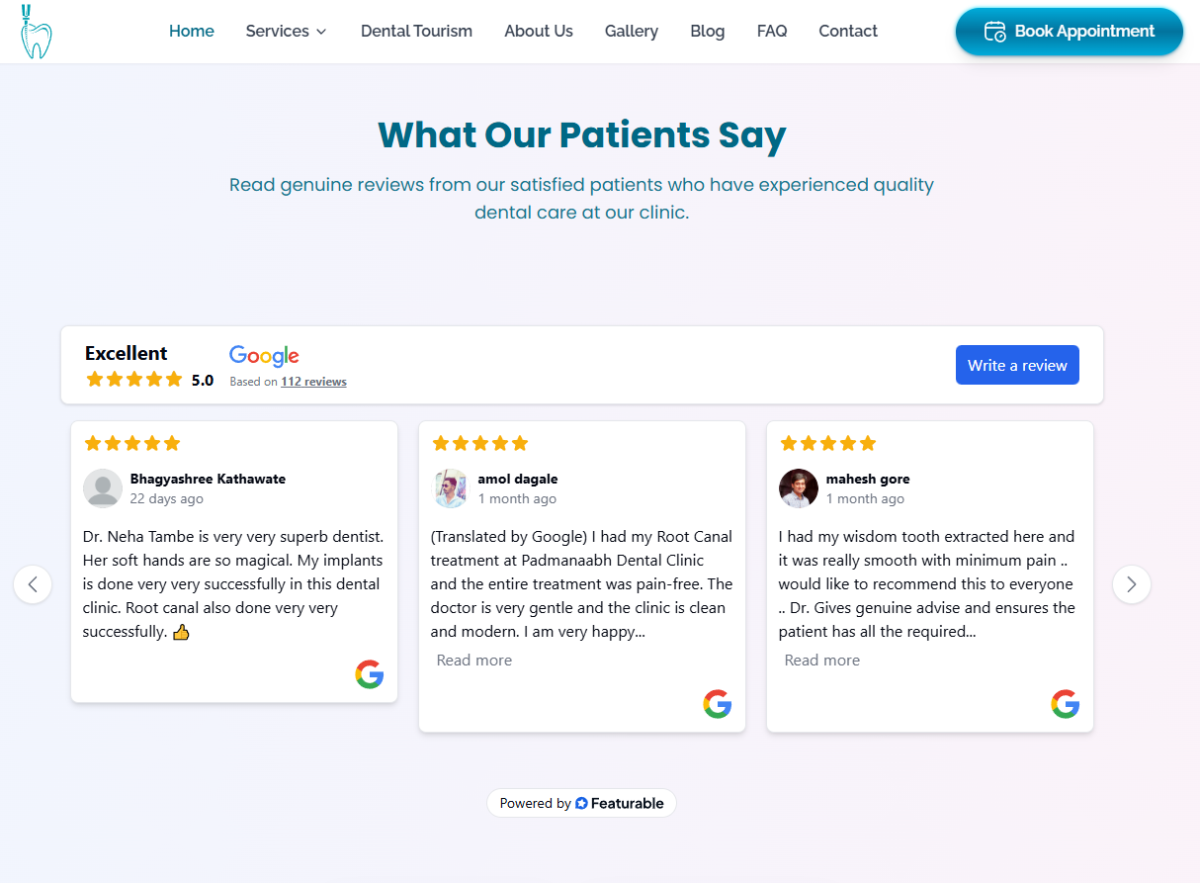Click amol dagale's profile picture

coord(450,488)
